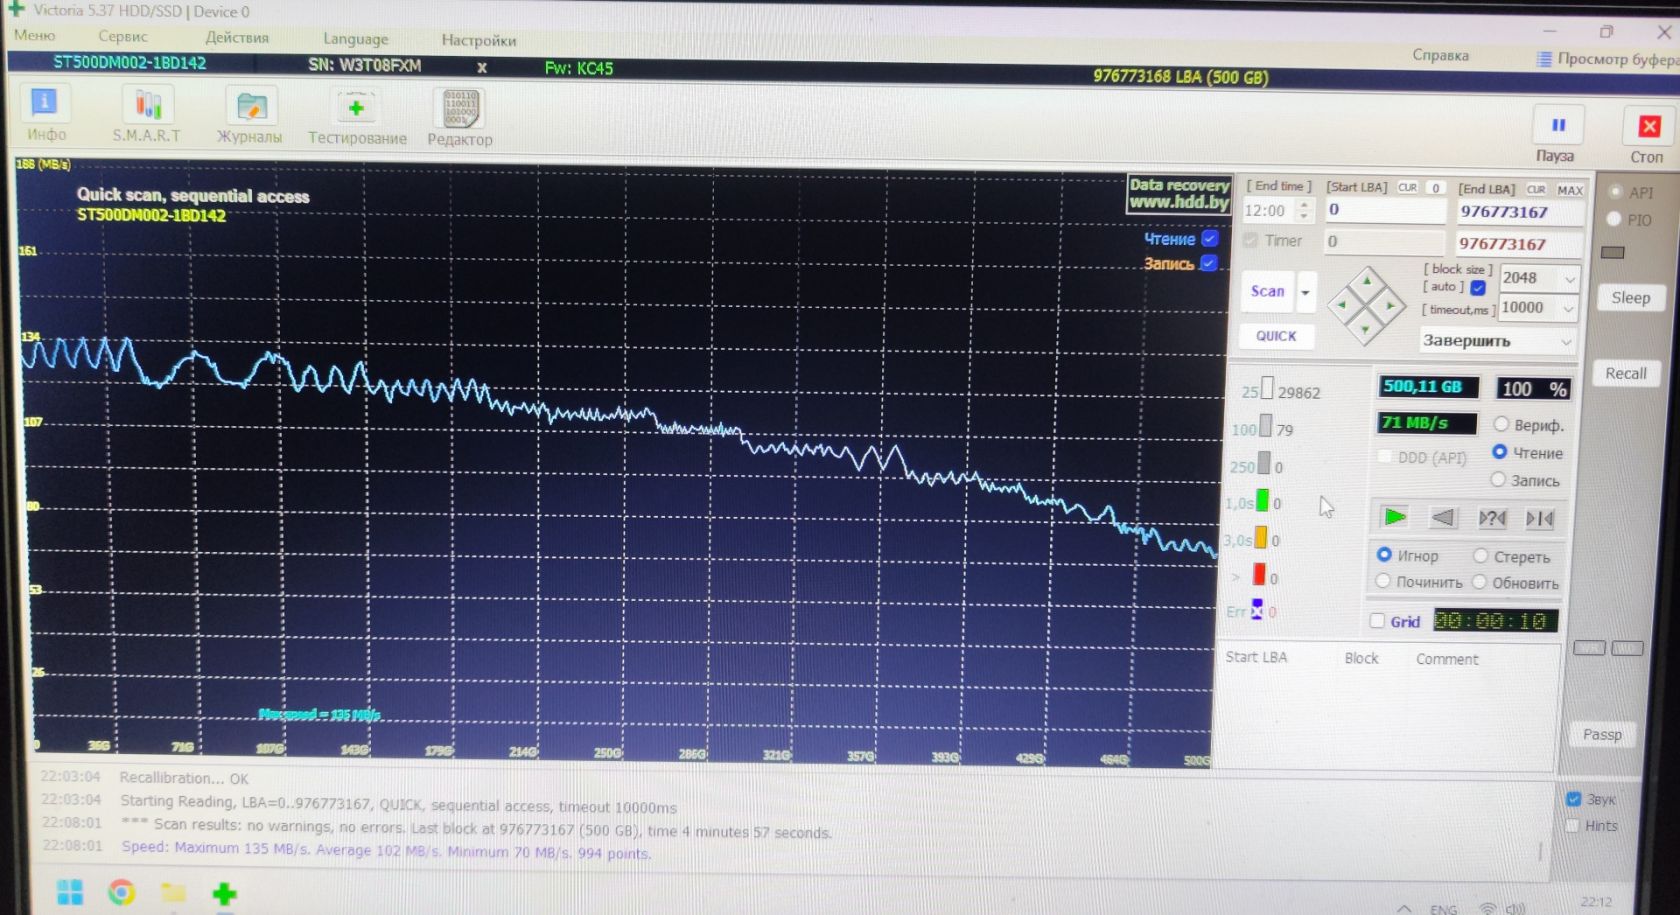Click the Start LBA input field
The width and height of the screenshot is (1680, 915).
click(x=1385, y=210)
